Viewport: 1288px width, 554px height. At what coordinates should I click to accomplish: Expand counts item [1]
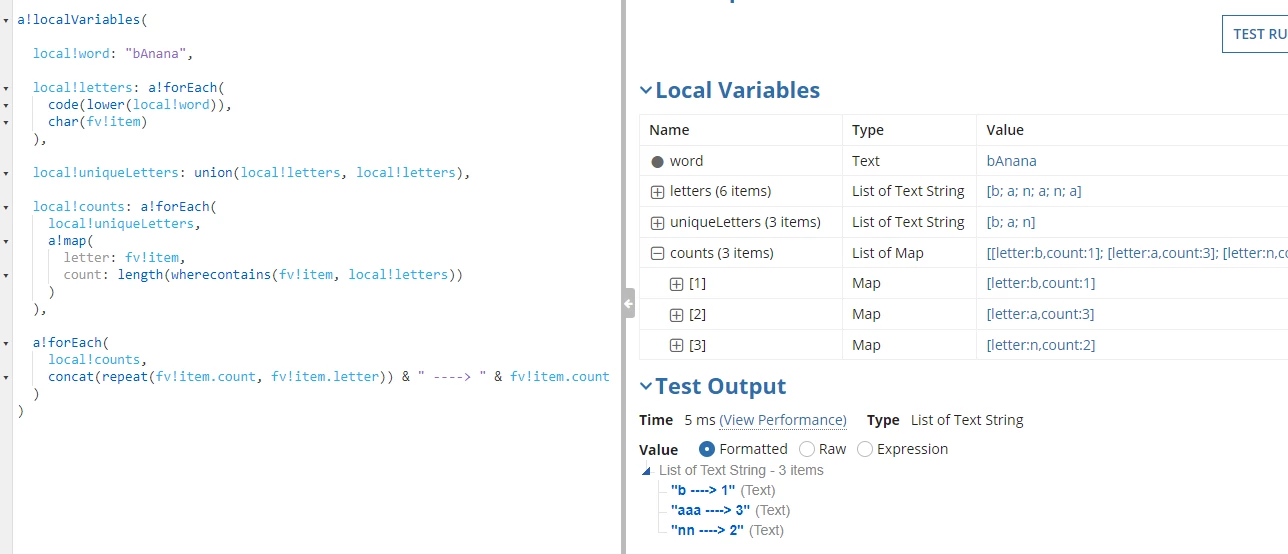pyautogui.click(x=677, y=284)
